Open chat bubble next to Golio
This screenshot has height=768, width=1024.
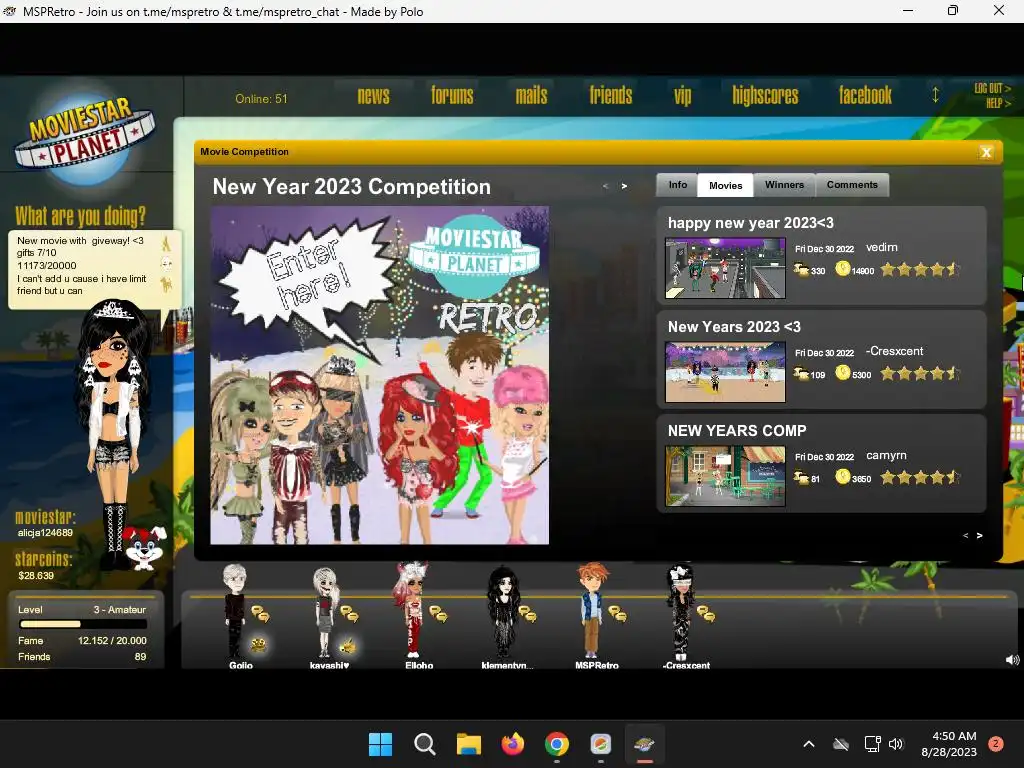261,614
